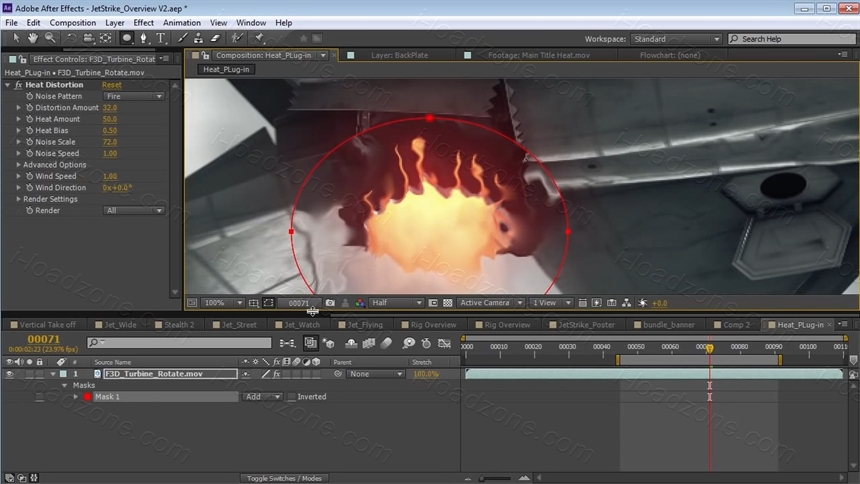Enable the draft 3D icon in timeline
Viewport: 860px width, 484px height.
[x=329, y=343]
